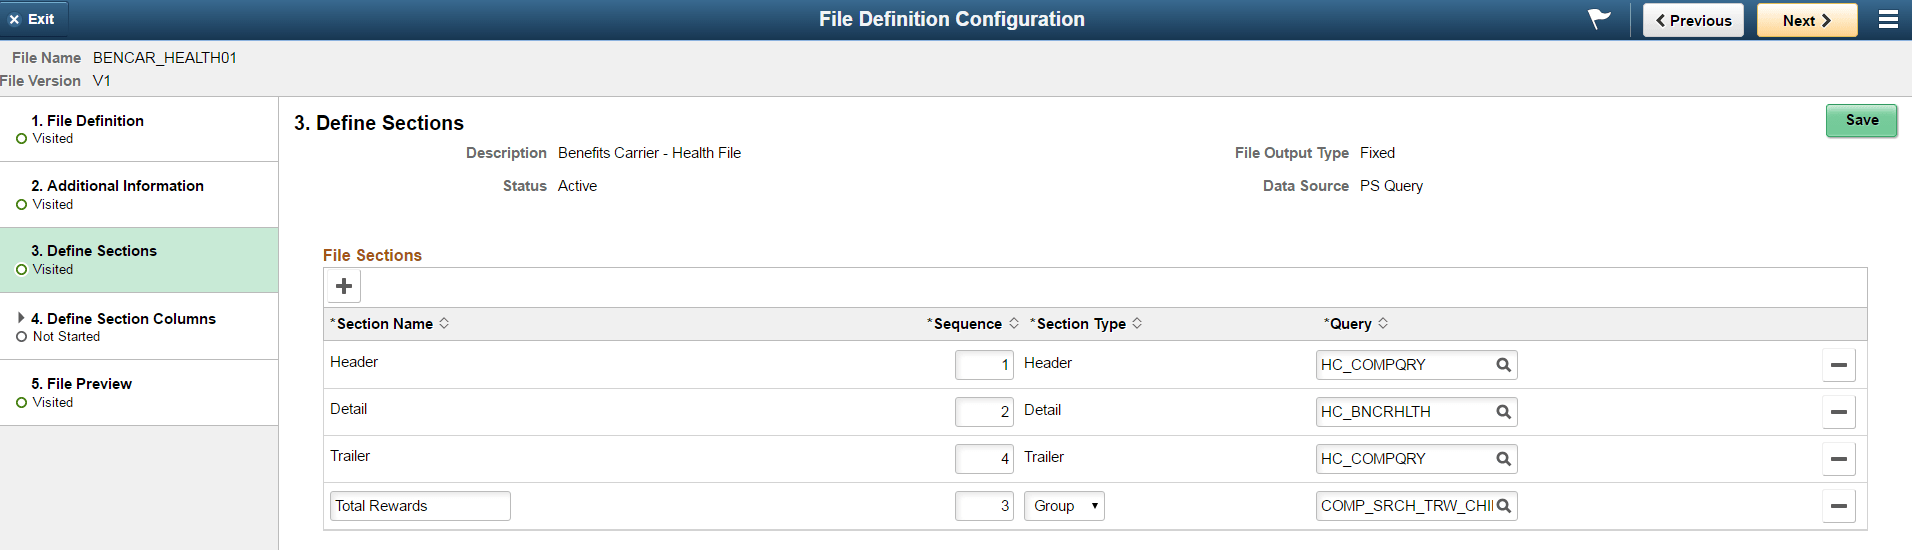The width and height of the screenshot is (1913, 550).
Task: Open query lookup for Detail row
Action: click(1503, 412)
